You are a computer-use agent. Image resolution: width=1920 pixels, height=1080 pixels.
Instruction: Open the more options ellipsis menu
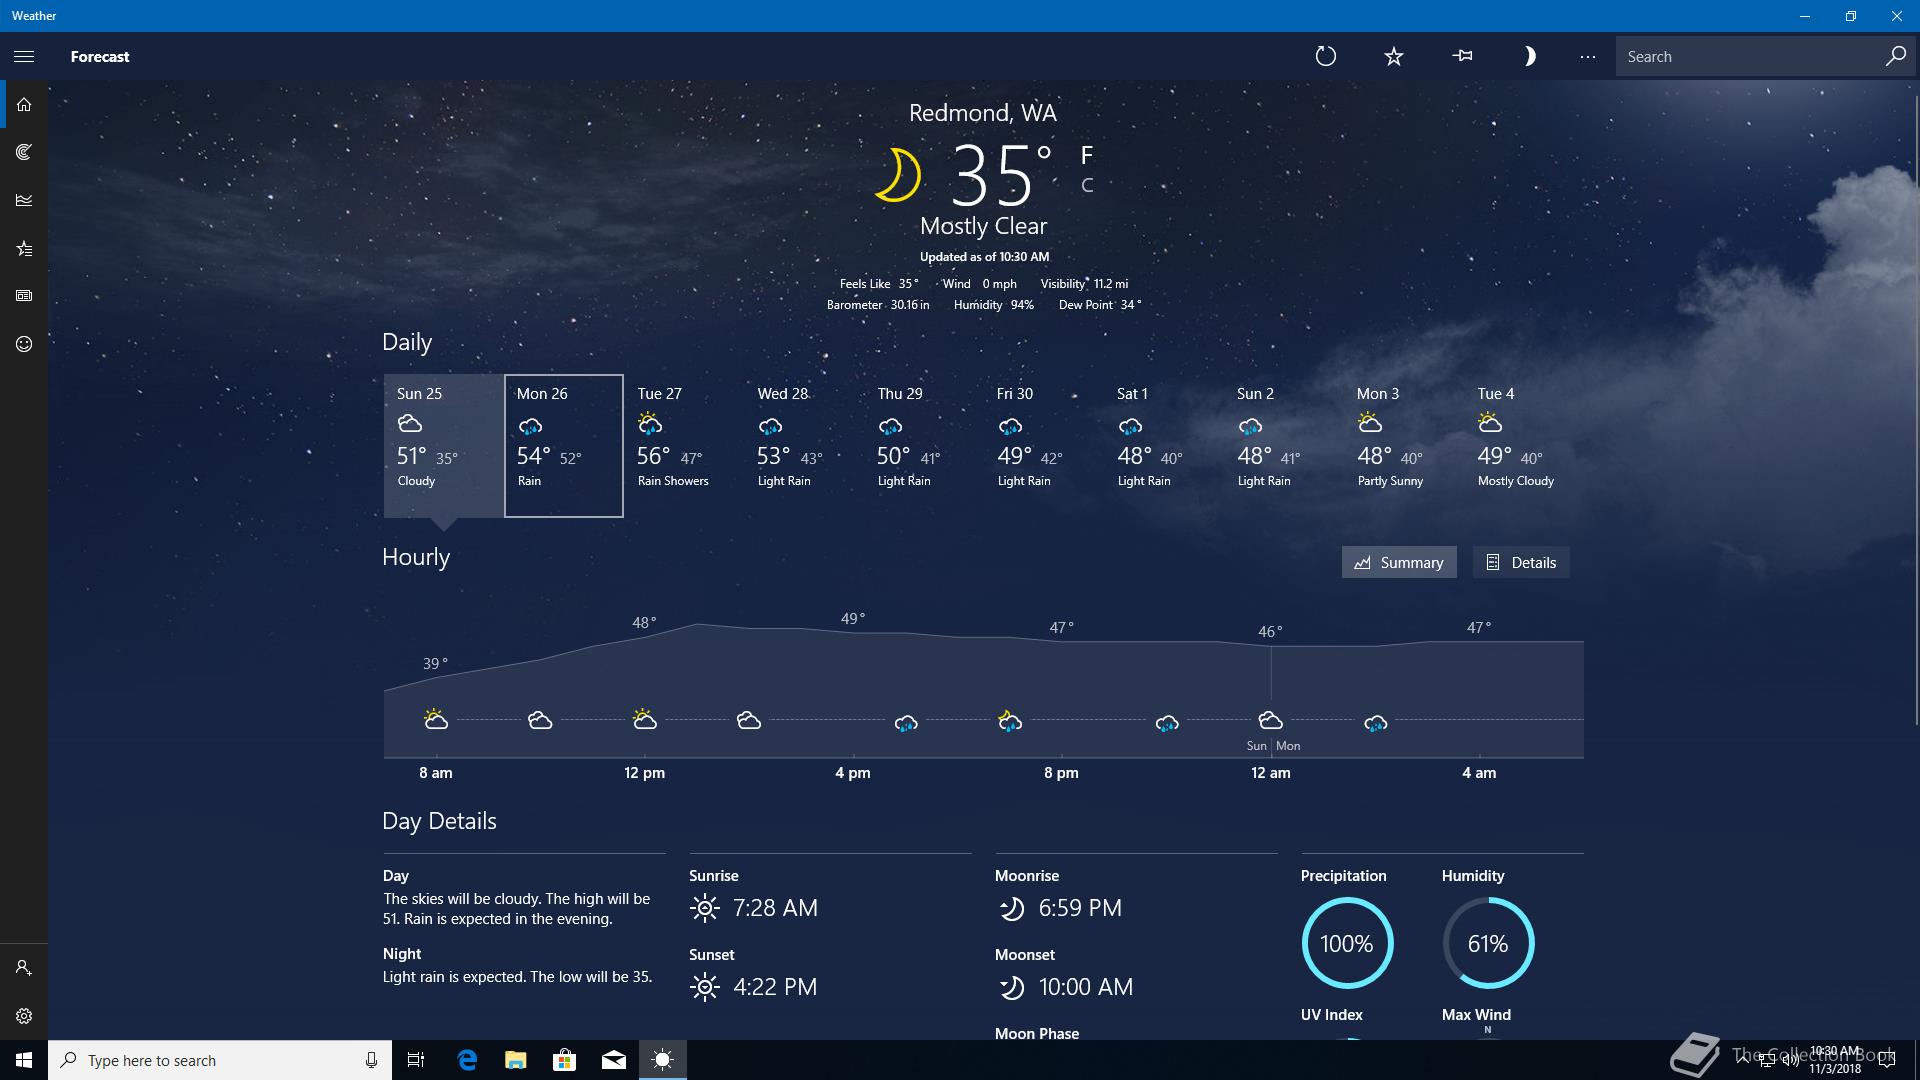1587,57
